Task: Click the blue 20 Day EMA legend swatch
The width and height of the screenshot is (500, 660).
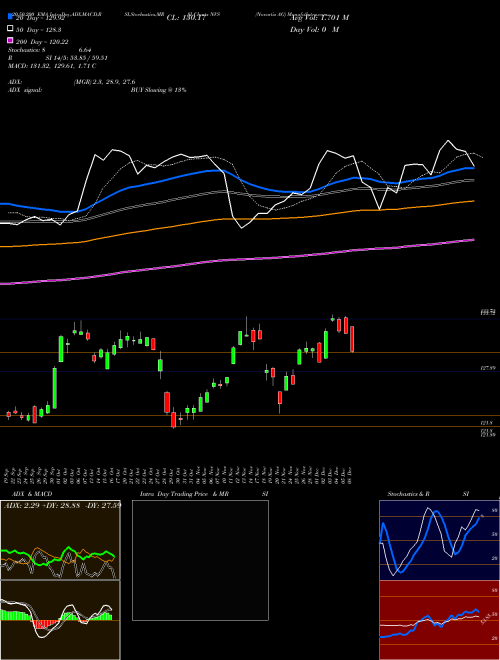Action: (10, 17)
